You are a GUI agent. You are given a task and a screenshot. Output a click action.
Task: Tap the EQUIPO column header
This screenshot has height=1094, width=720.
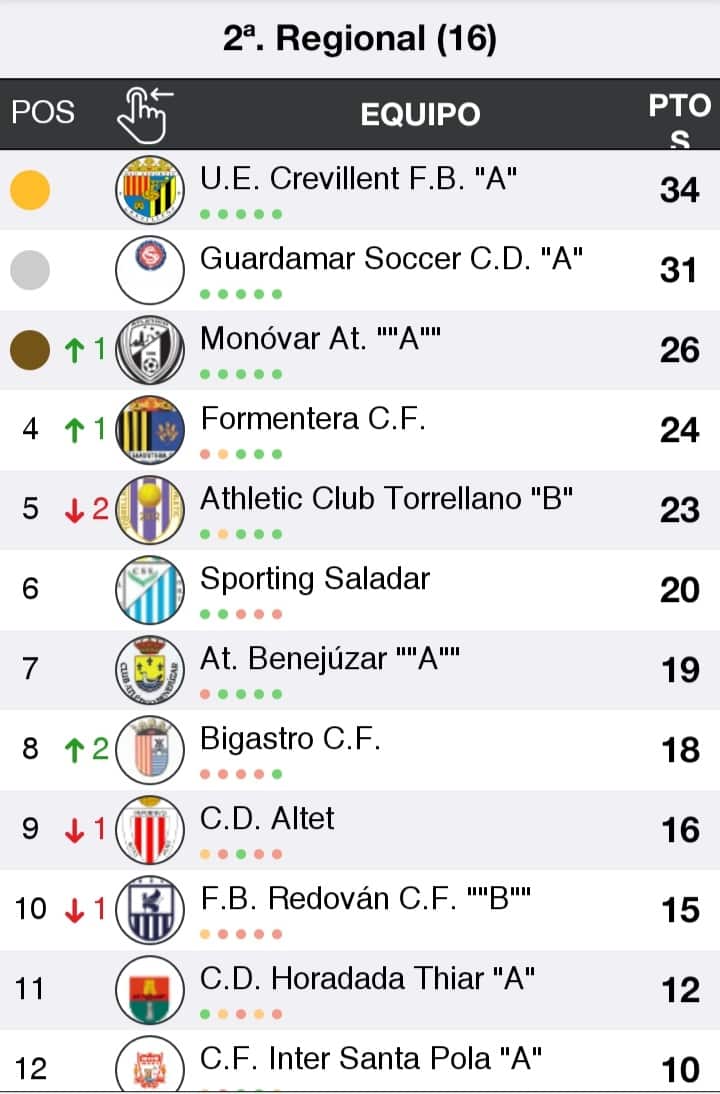click(420, 114)
